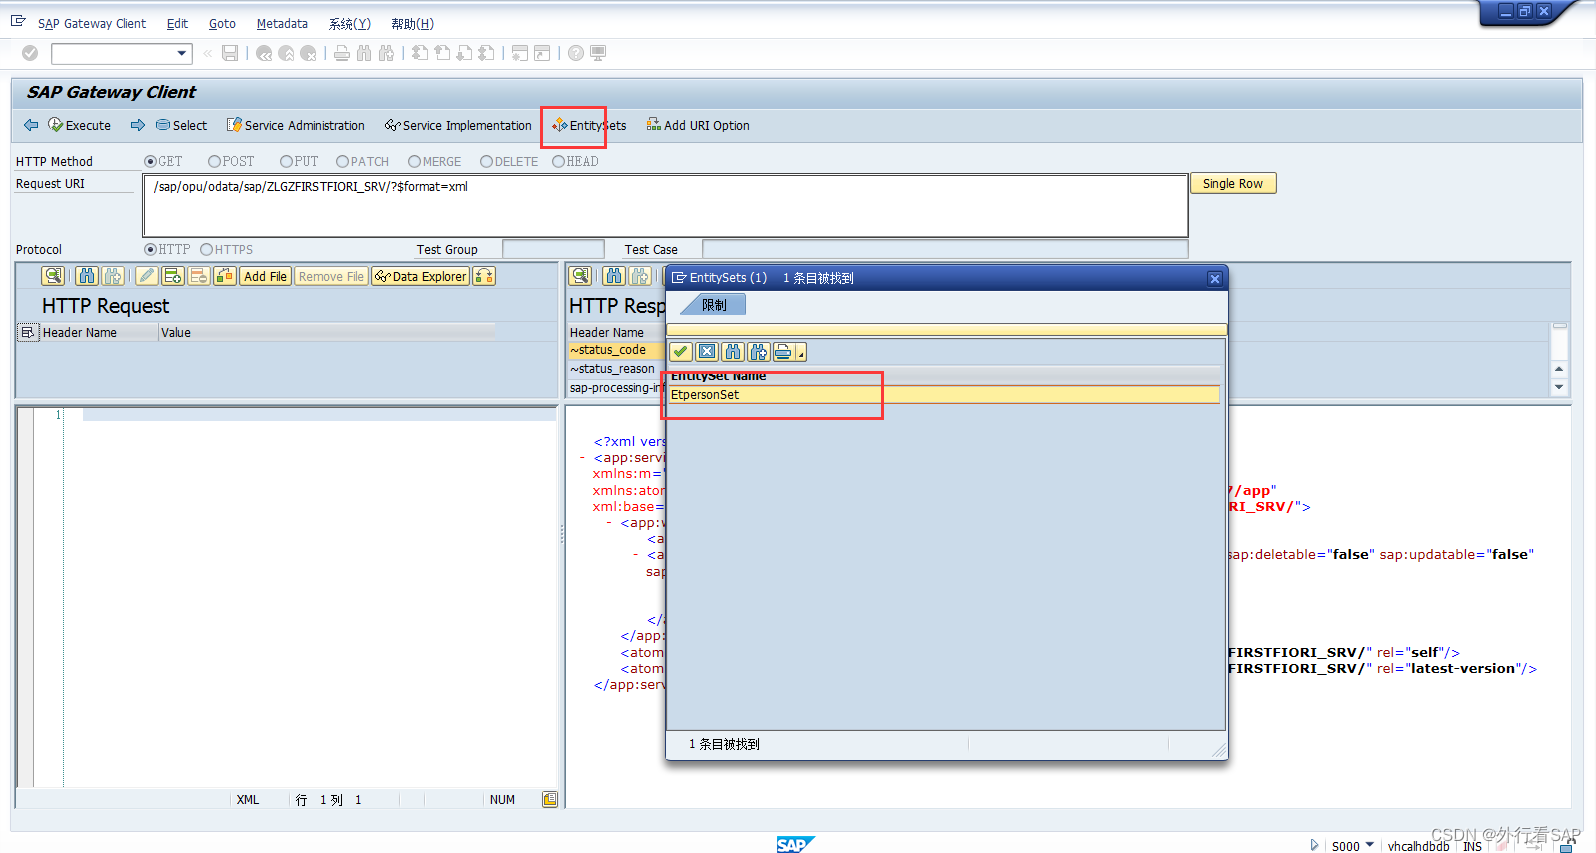Click the Find binoculars icon in HTTP Response toolbar
The height and width of the screenshot is (853, 1596).
(614, 276)
